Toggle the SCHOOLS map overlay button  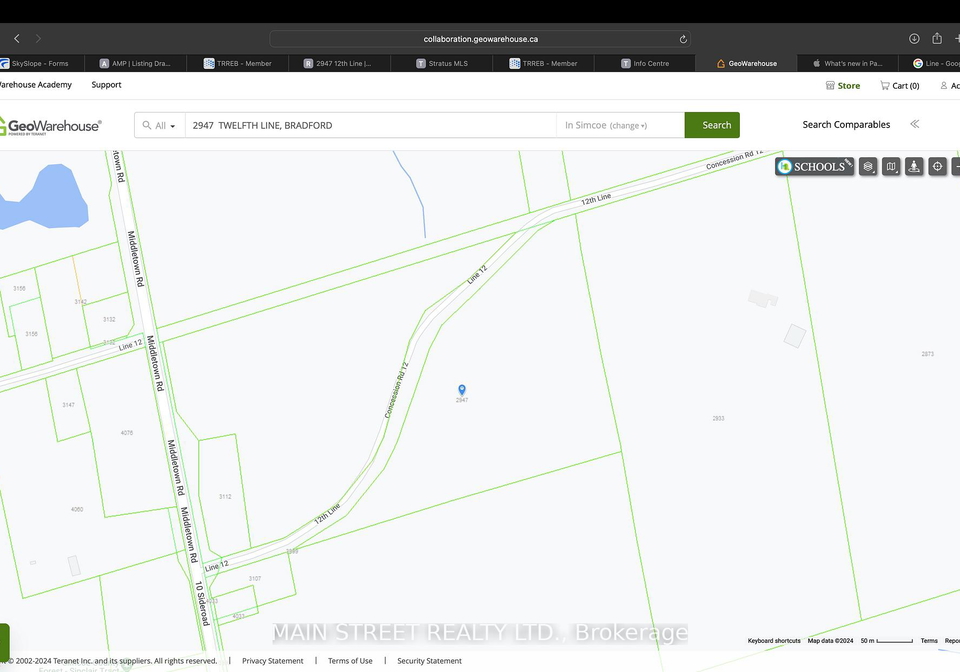pos(814,166)
